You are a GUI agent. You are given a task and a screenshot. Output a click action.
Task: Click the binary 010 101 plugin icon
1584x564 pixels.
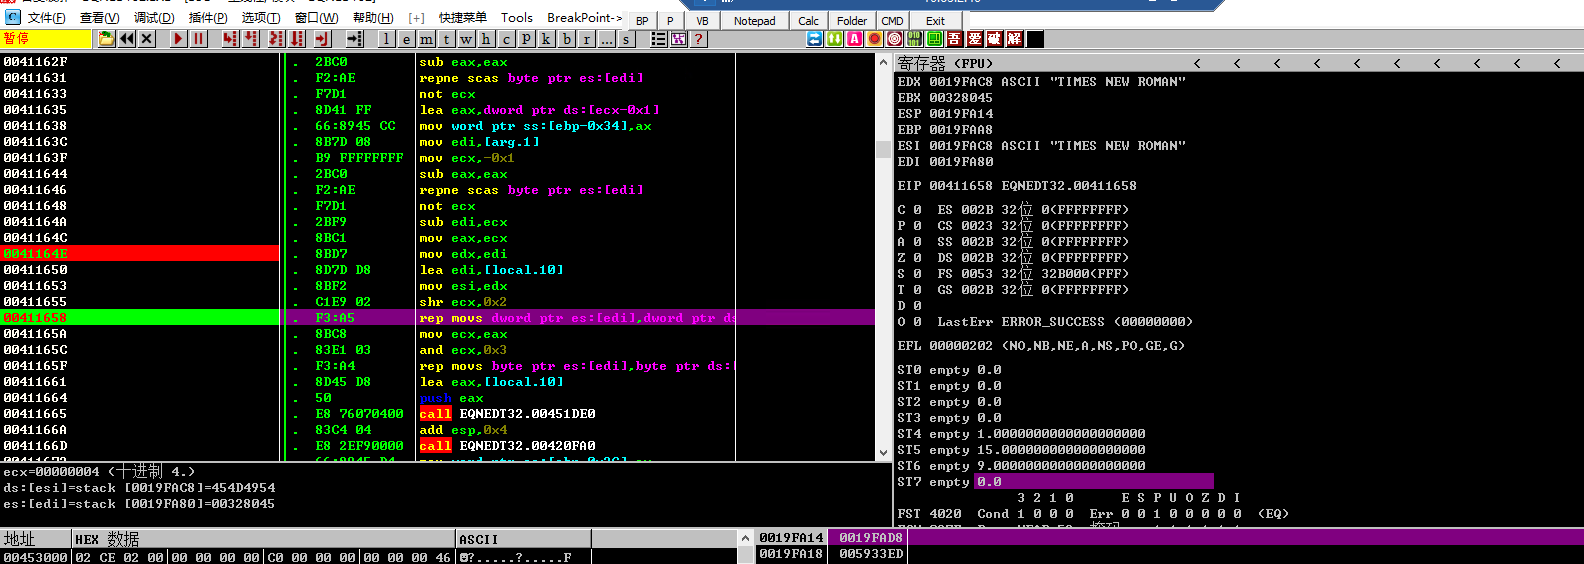click(914, 39)
